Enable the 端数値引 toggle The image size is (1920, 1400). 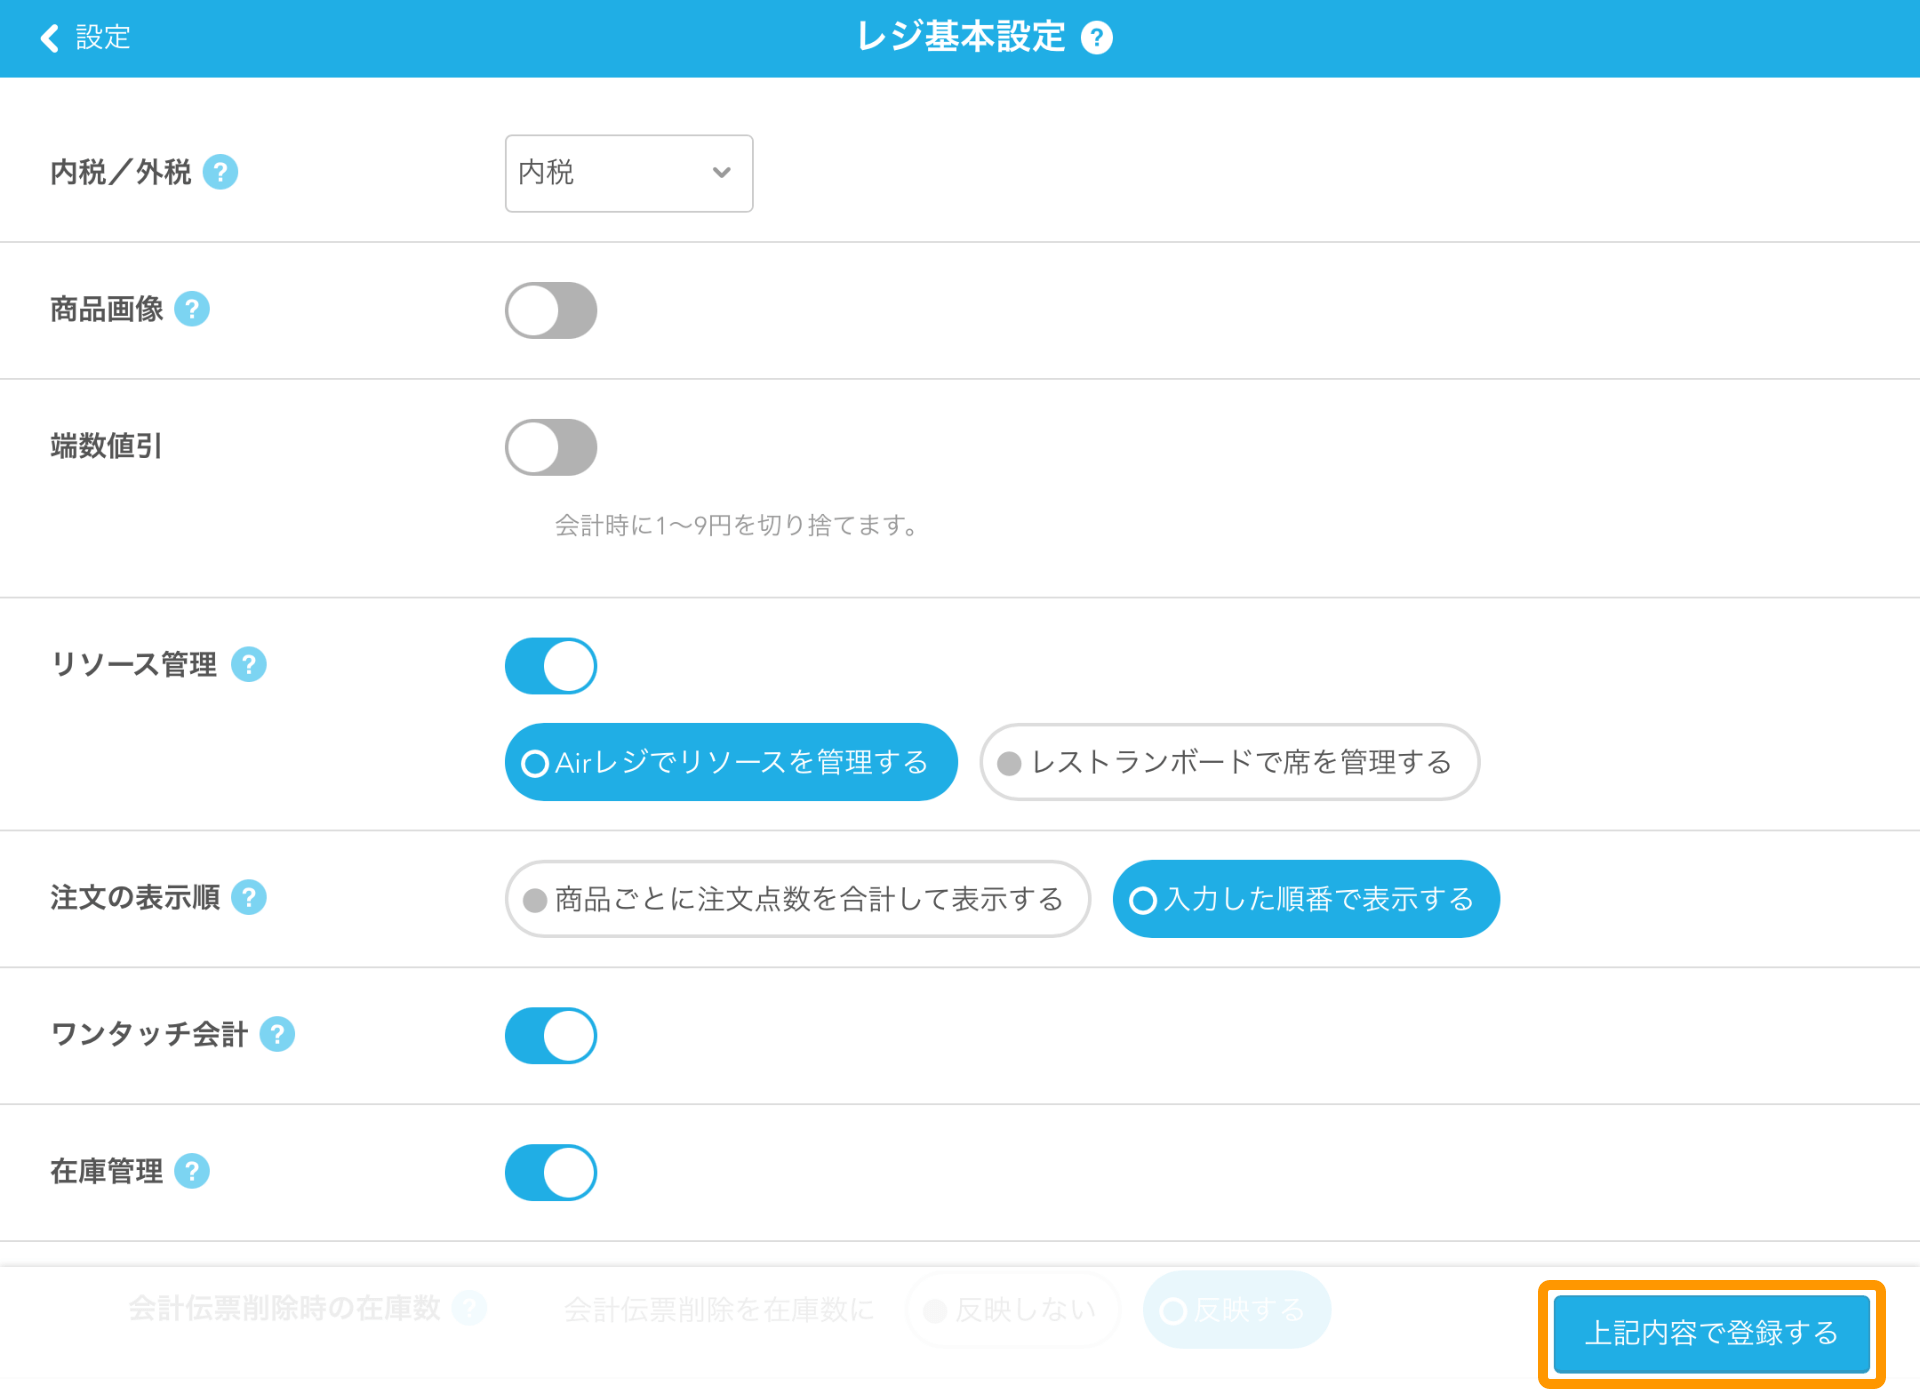(x=551, y=447)
